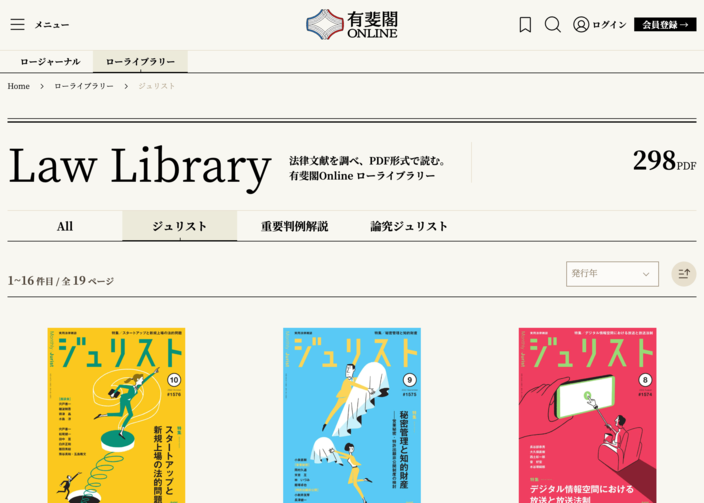This screenshot has height=503, width=704.
Task: Select the ジュリスト category tab
Action: click(x=180, y=226)
